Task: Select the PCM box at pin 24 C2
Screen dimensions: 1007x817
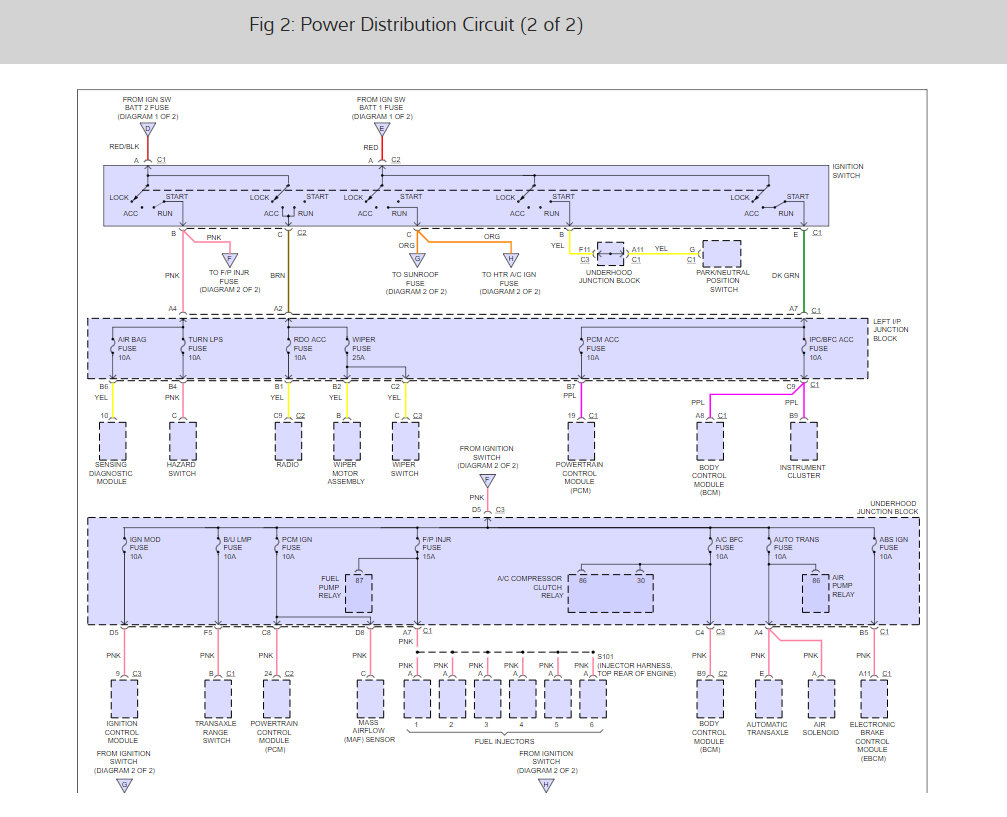Action: [x=277, y=699]
